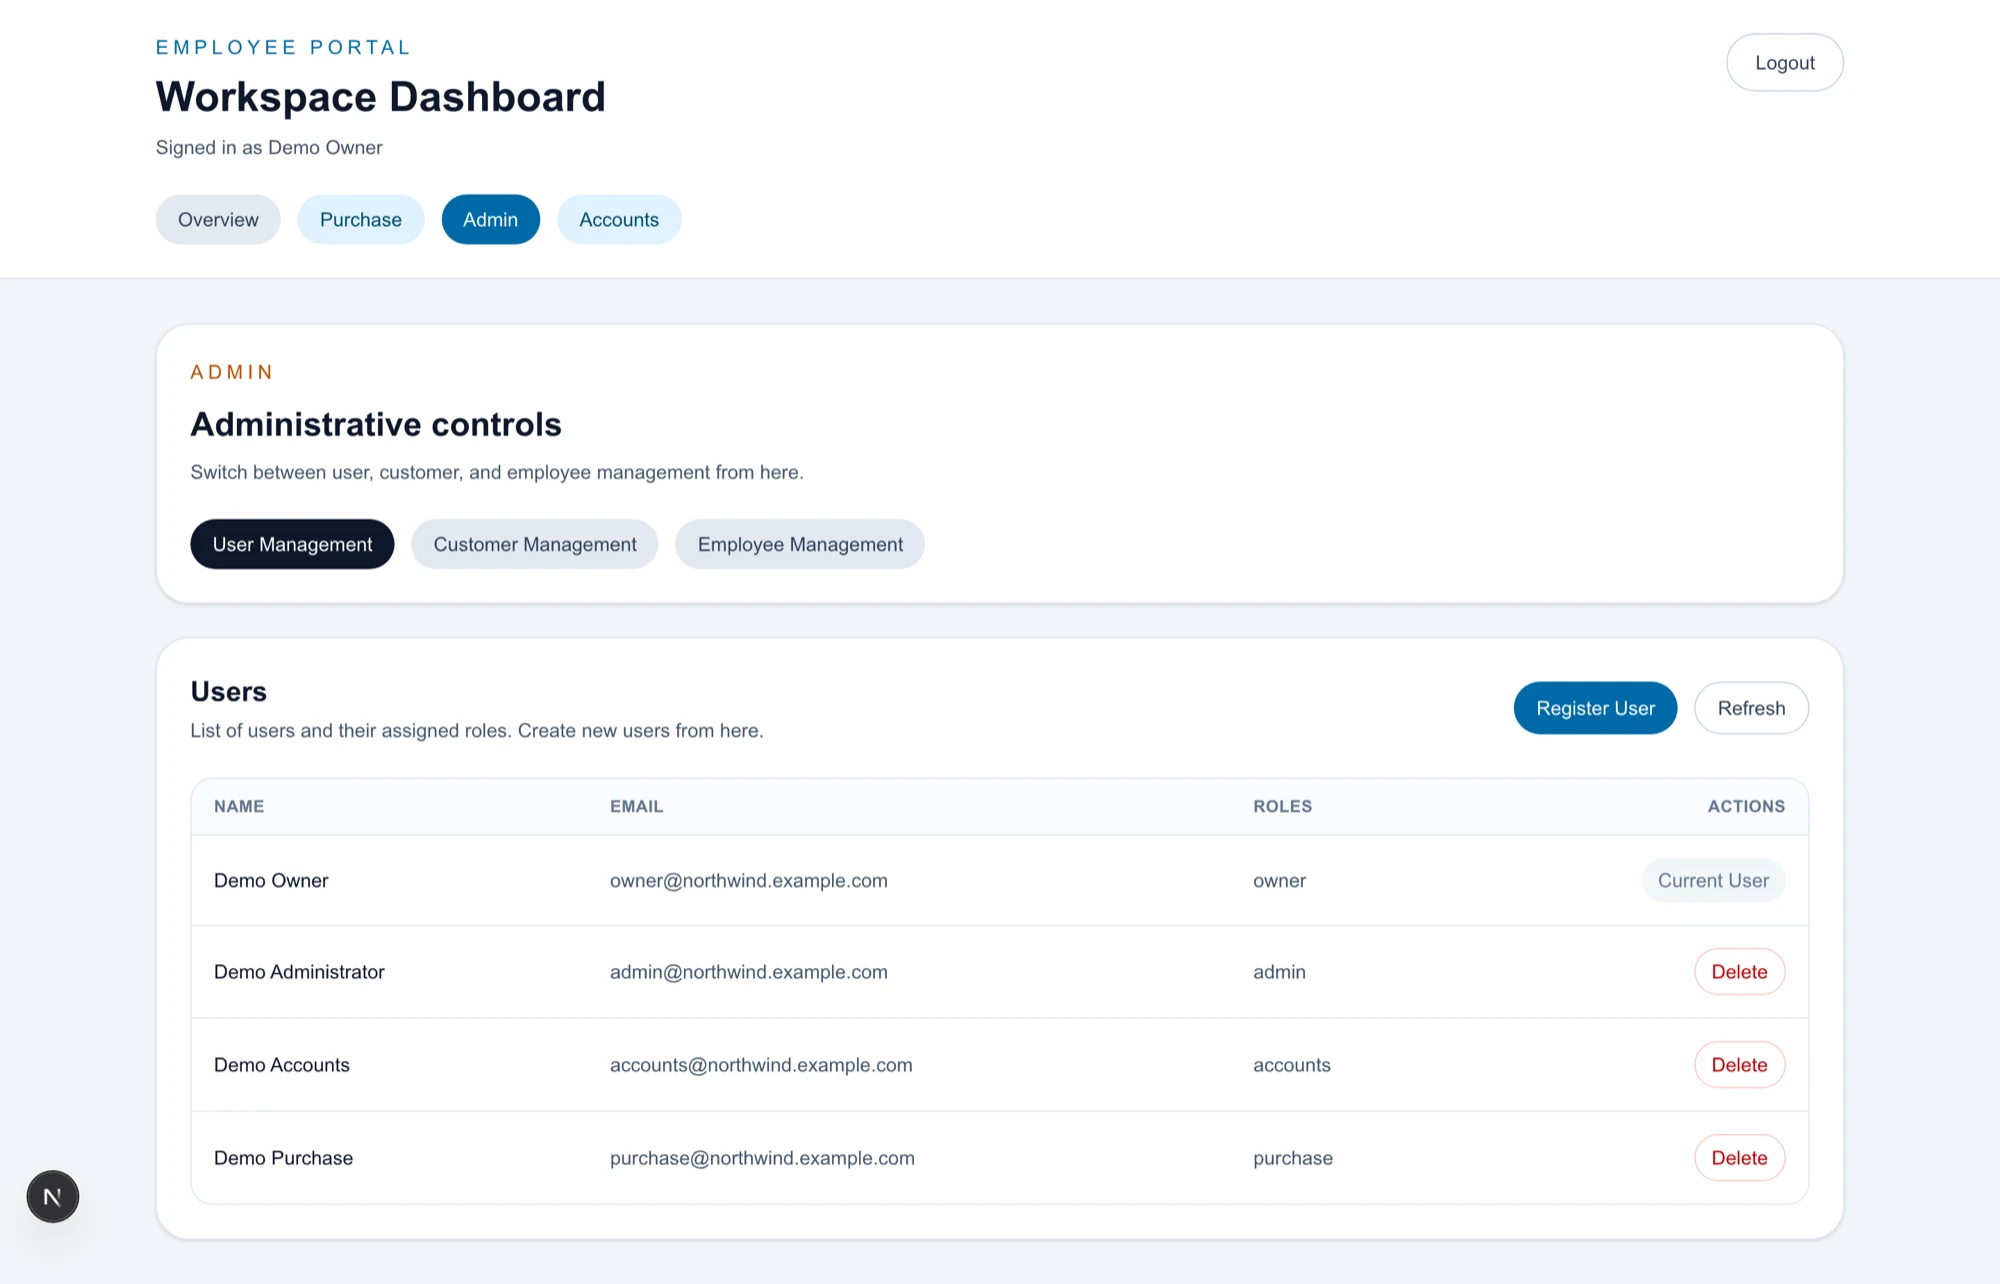Select the name Demo Purchase

click(283, 1158)
